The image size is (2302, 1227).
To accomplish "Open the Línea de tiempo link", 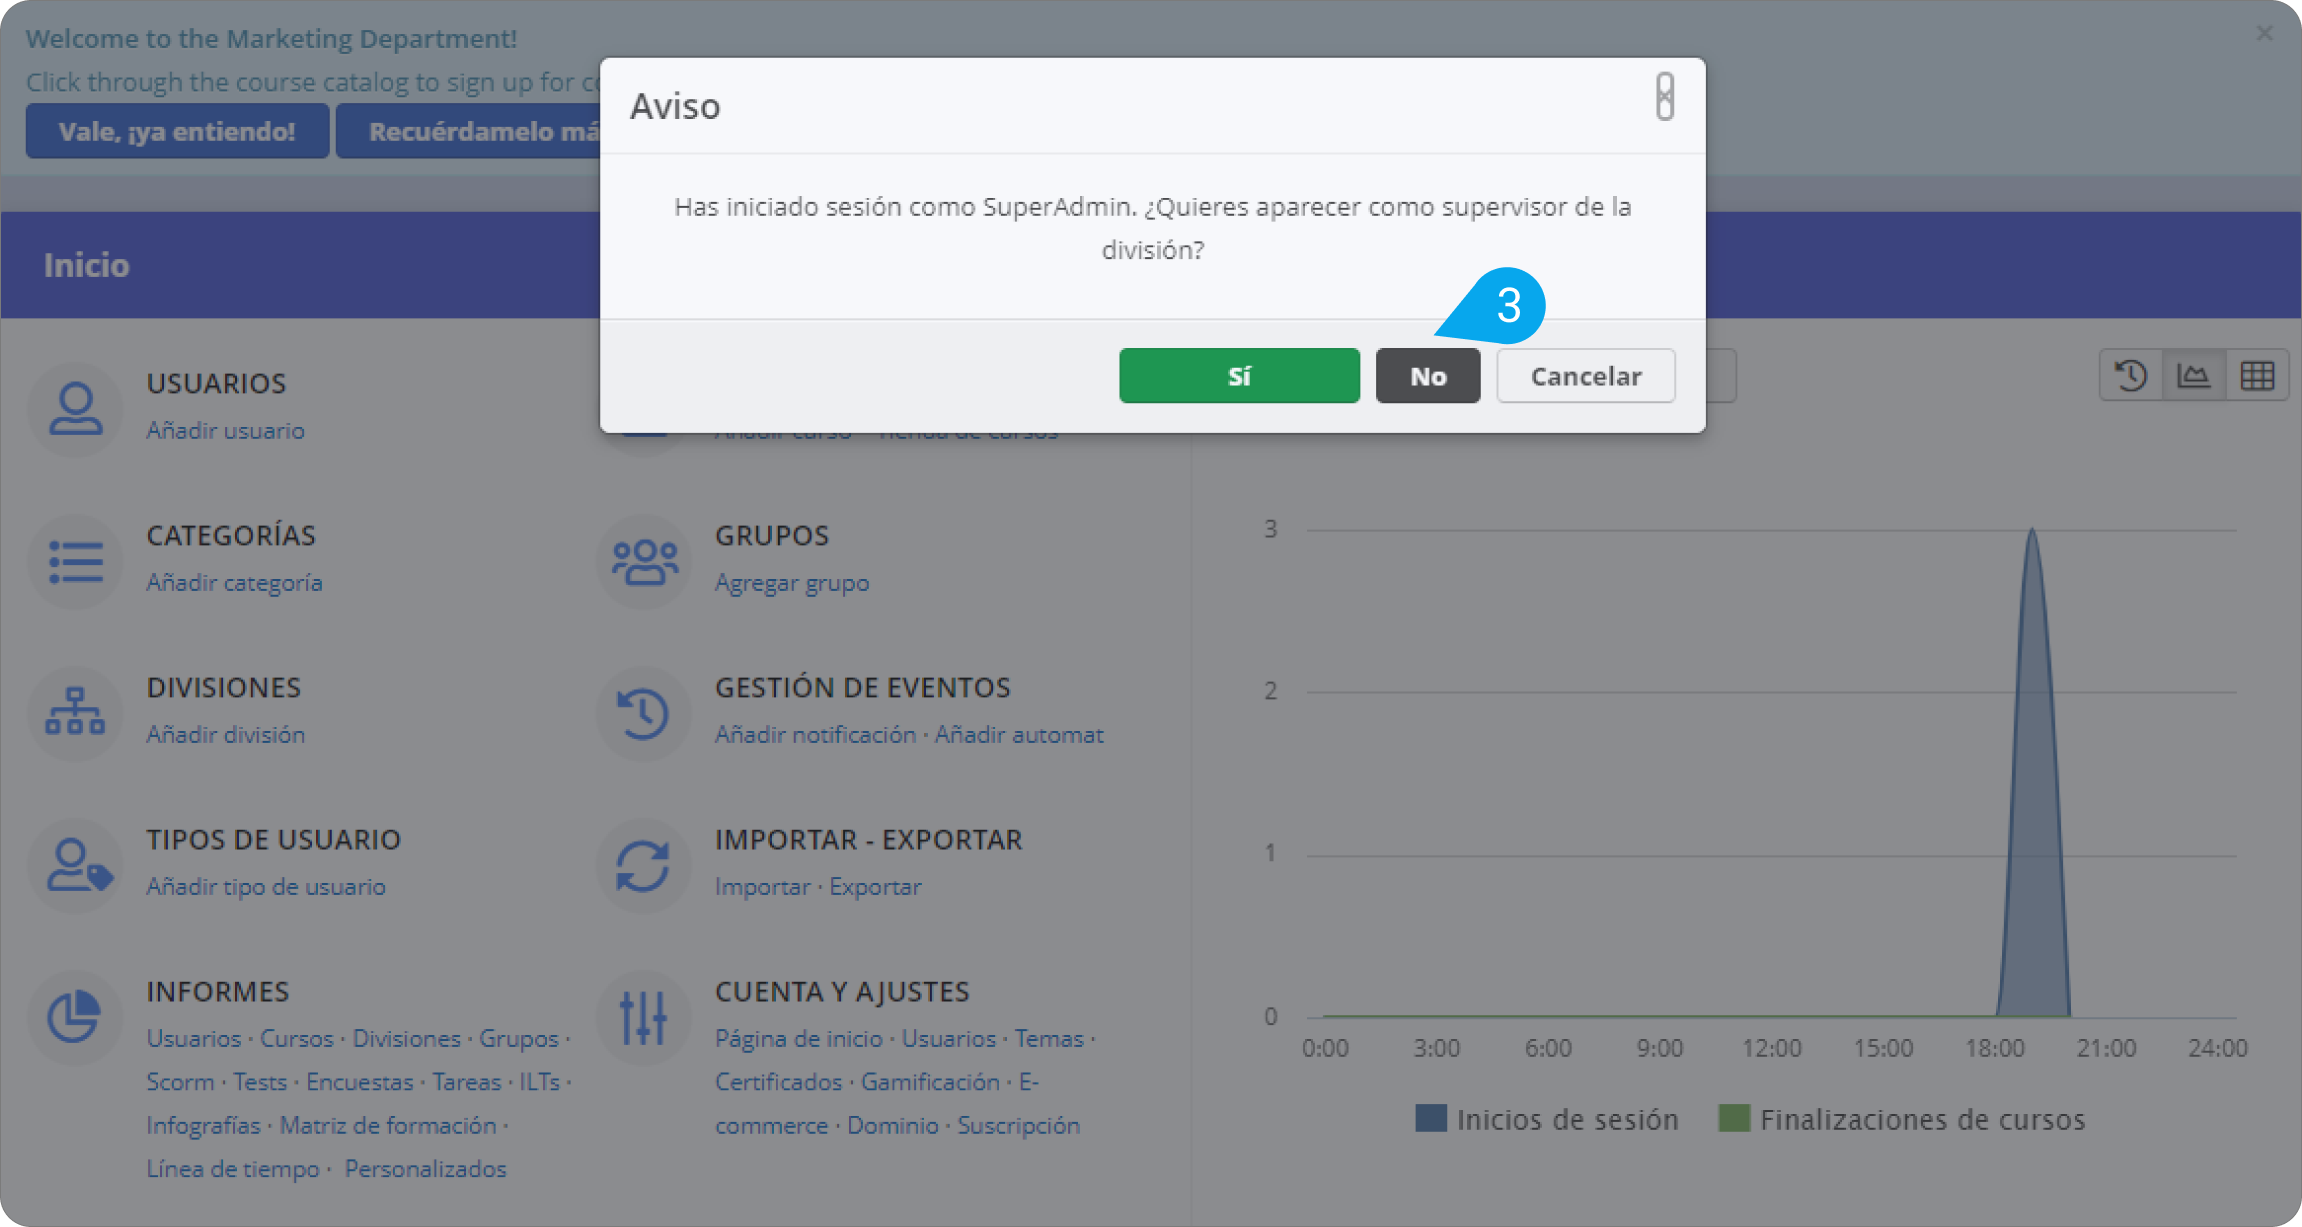I will [x=233, y=1168].
